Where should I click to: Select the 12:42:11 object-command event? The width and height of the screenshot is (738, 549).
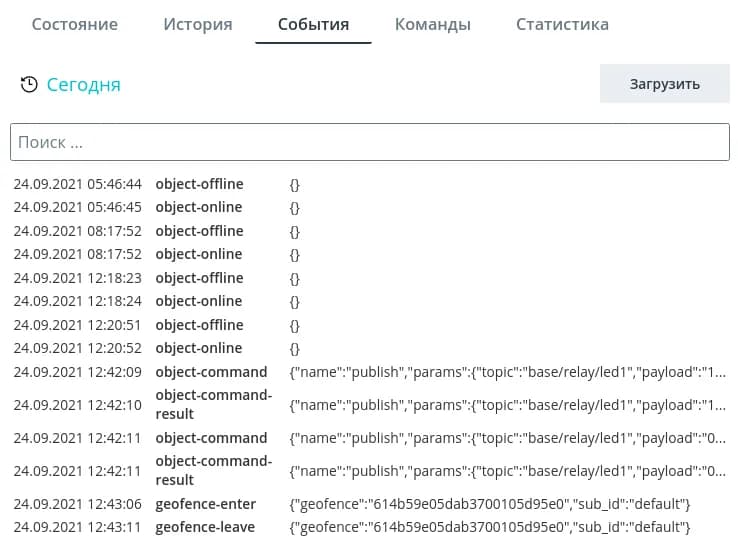click(x=211, y=438)
